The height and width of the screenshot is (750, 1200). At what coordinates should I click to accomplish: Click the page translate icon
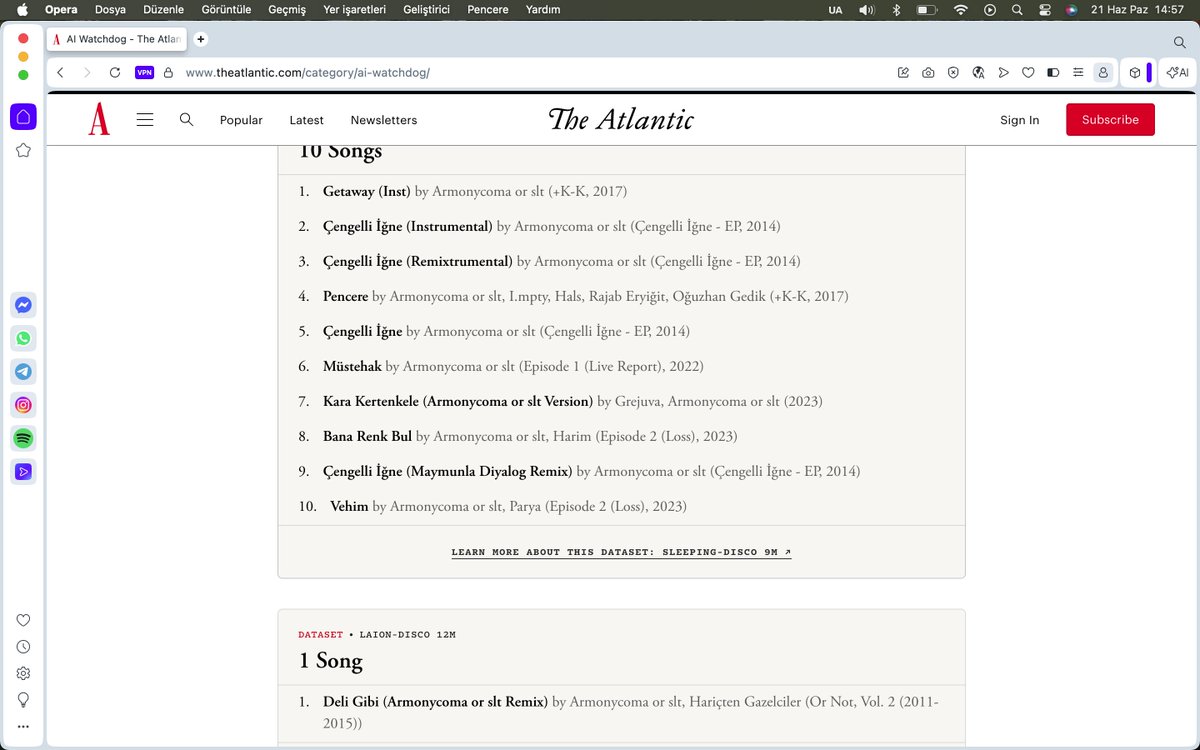tap(978, 72)
